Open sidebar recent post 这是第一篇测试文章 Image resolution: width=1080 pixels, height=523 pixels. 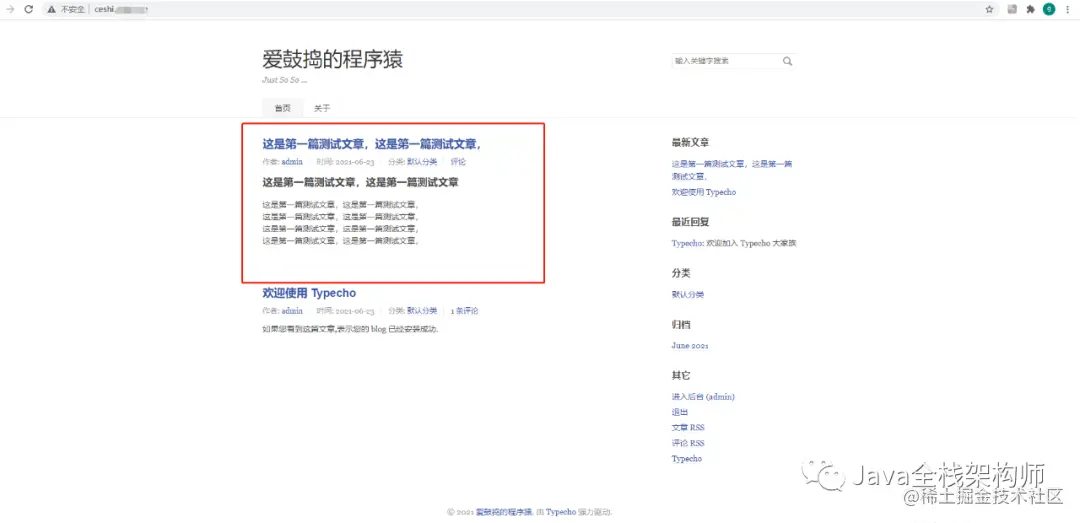pyautogui.click(x=732, y=170)
